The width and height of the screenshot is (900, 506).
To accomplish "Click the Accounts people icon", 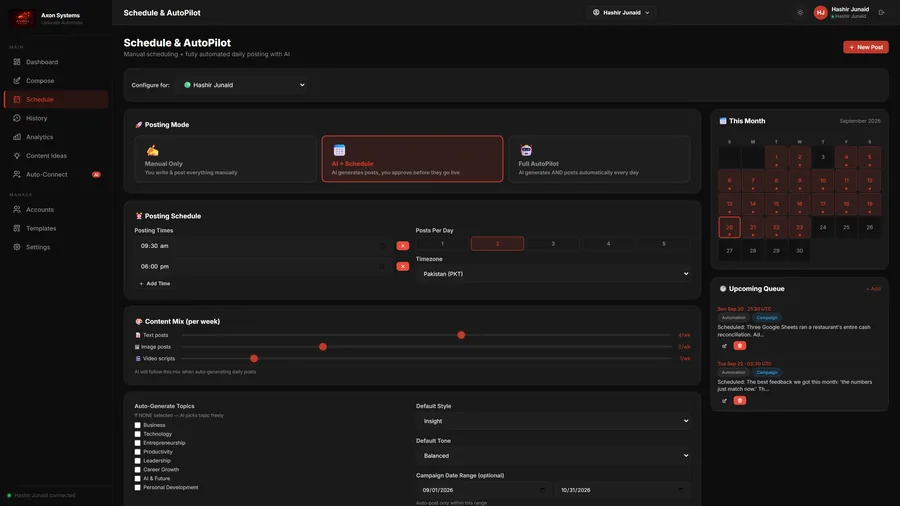I will point(17,209).
